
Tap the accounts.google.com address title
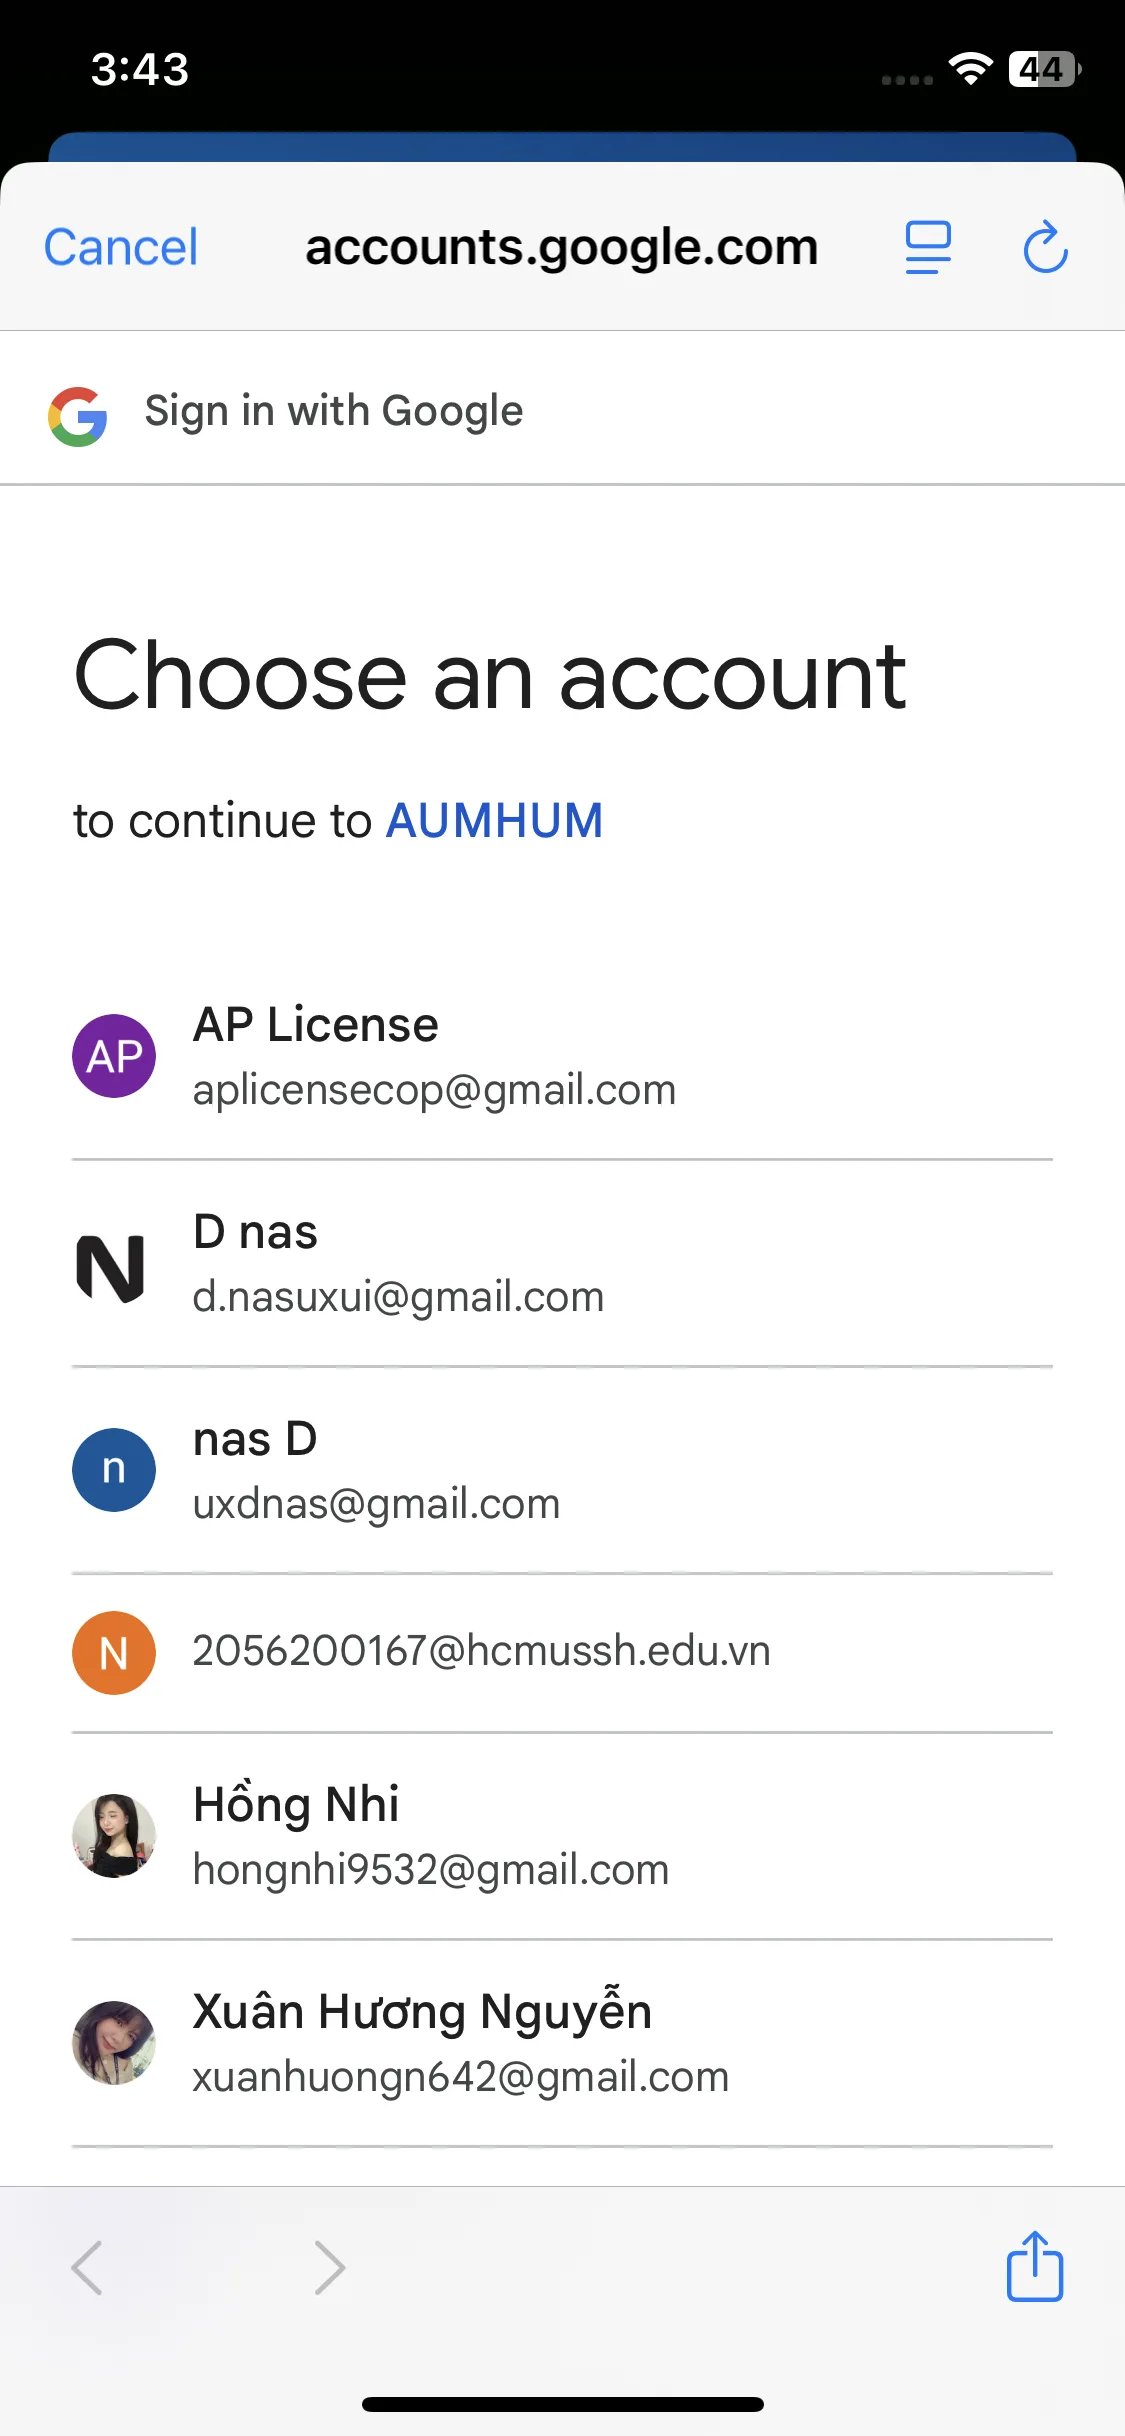pyautogui.click(x=562, y=248)
